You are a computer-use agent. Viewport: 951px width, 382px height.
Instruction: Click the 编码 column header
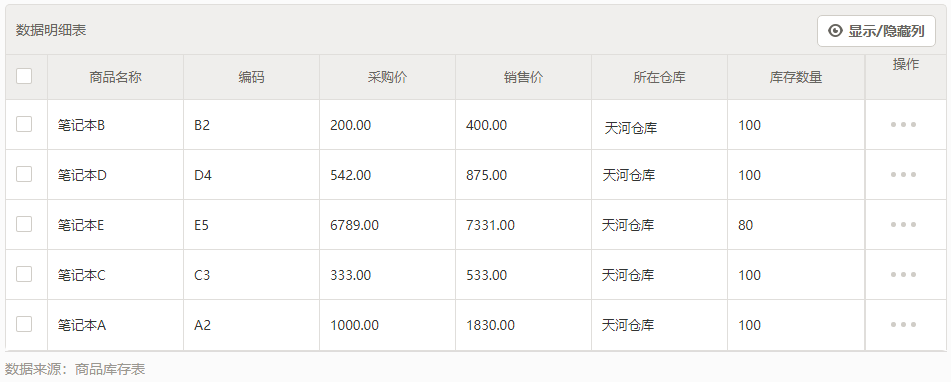coord(251,77)
